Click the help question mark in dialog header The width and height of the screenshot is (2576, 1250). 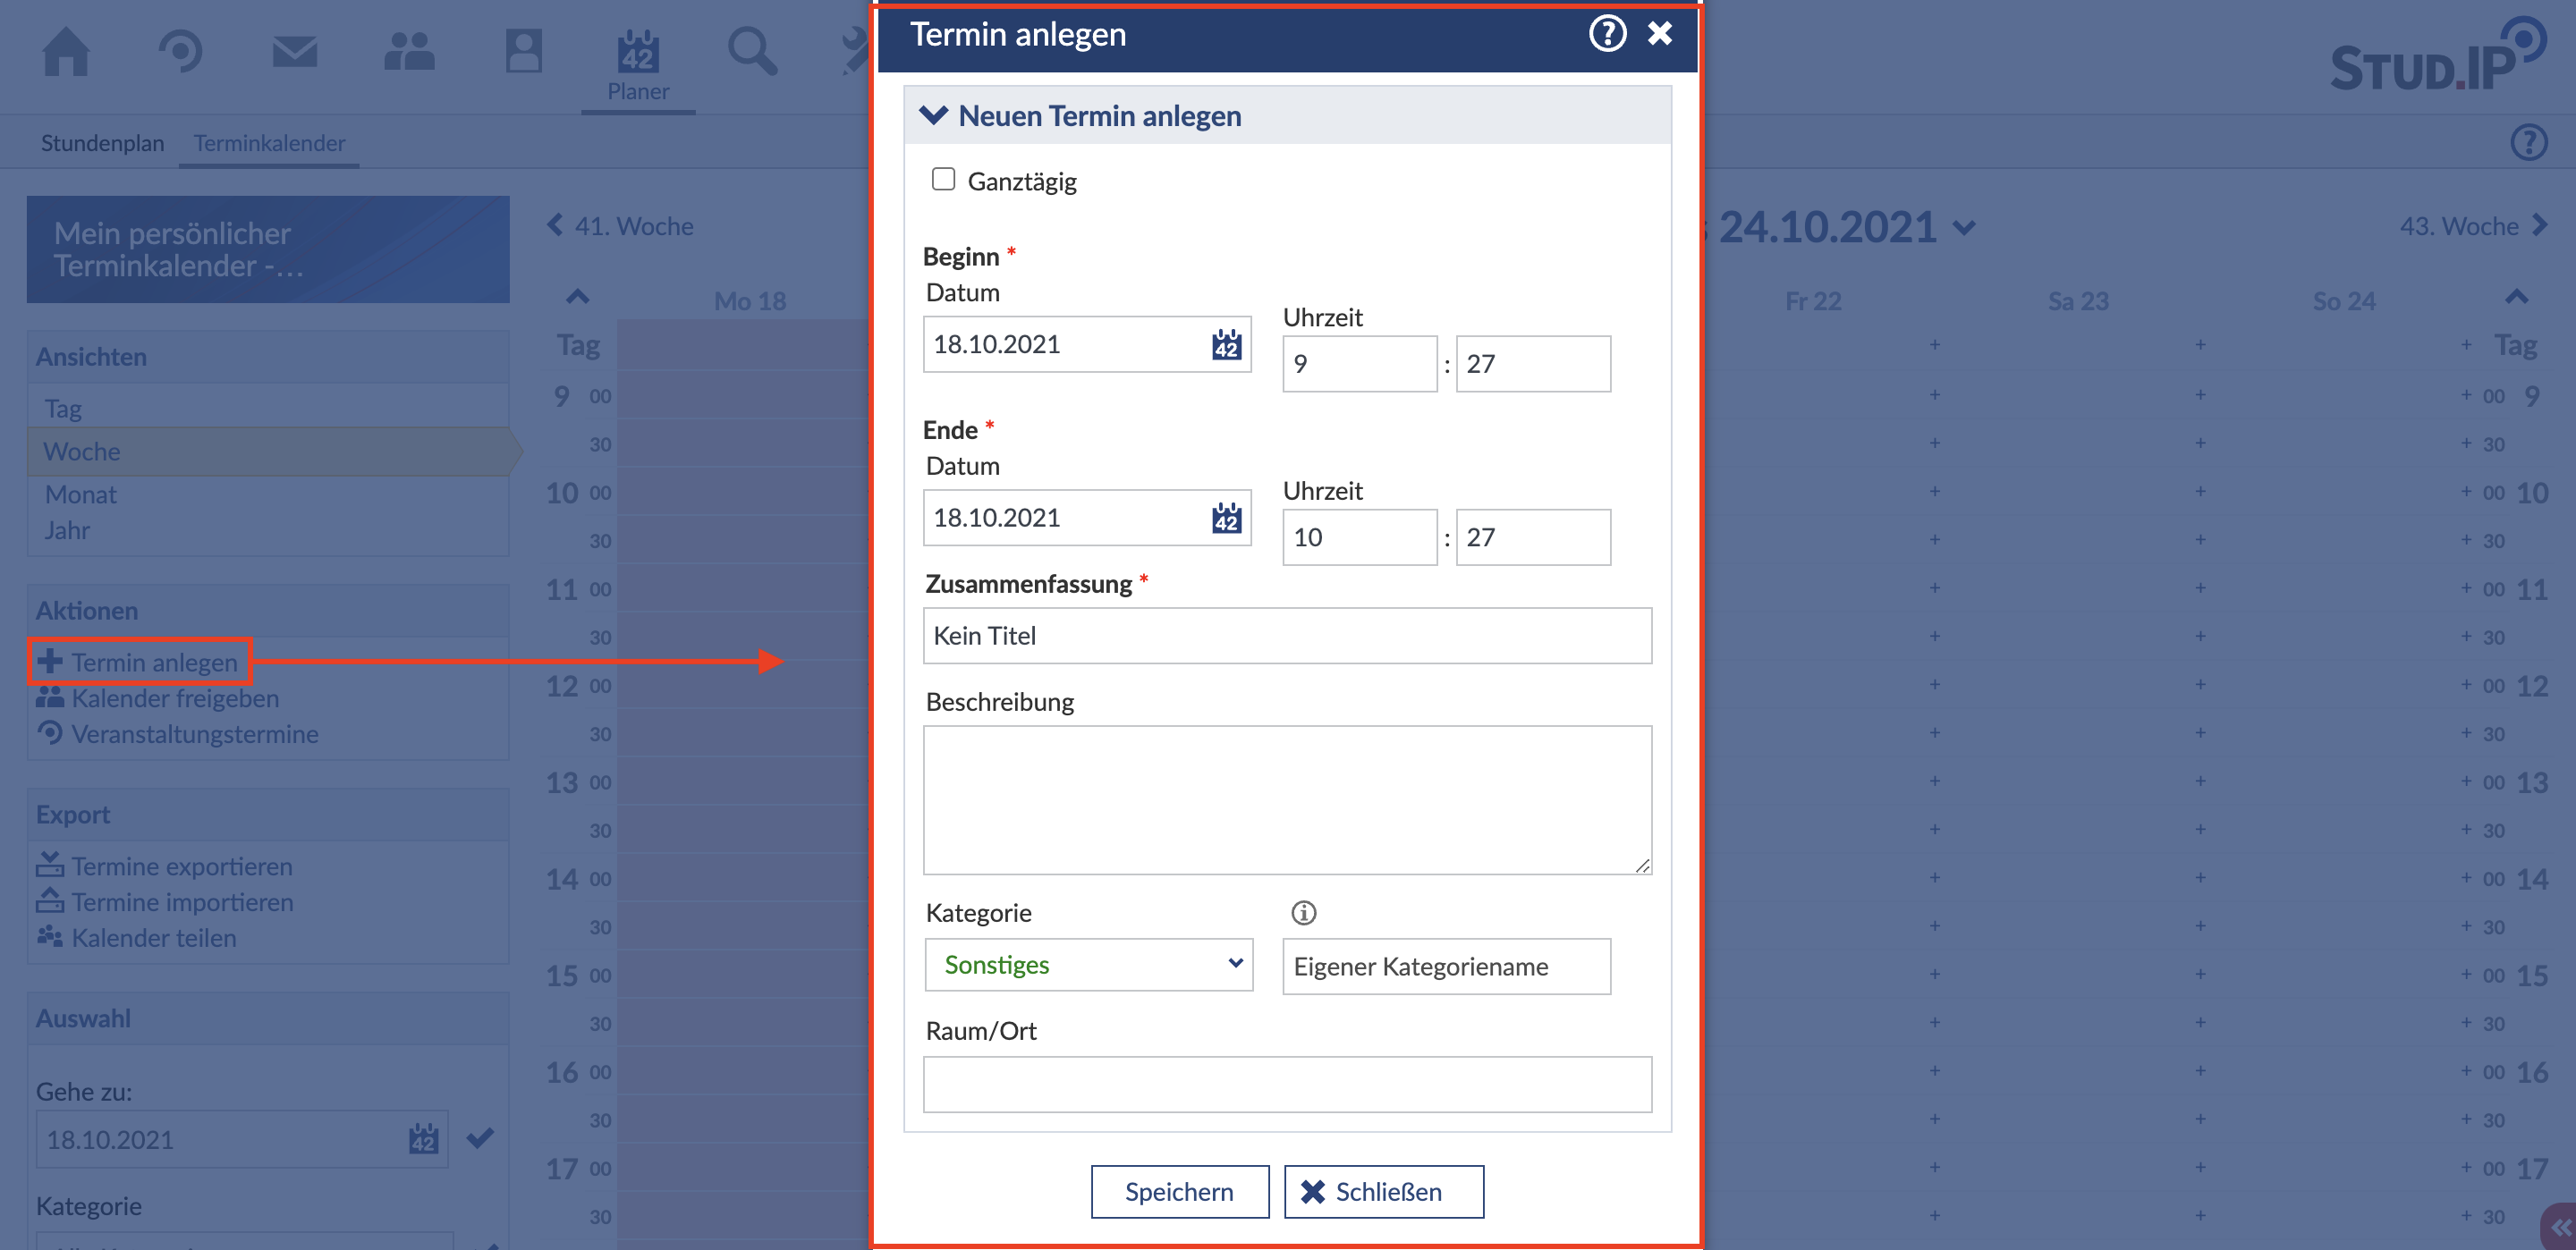1606,34
